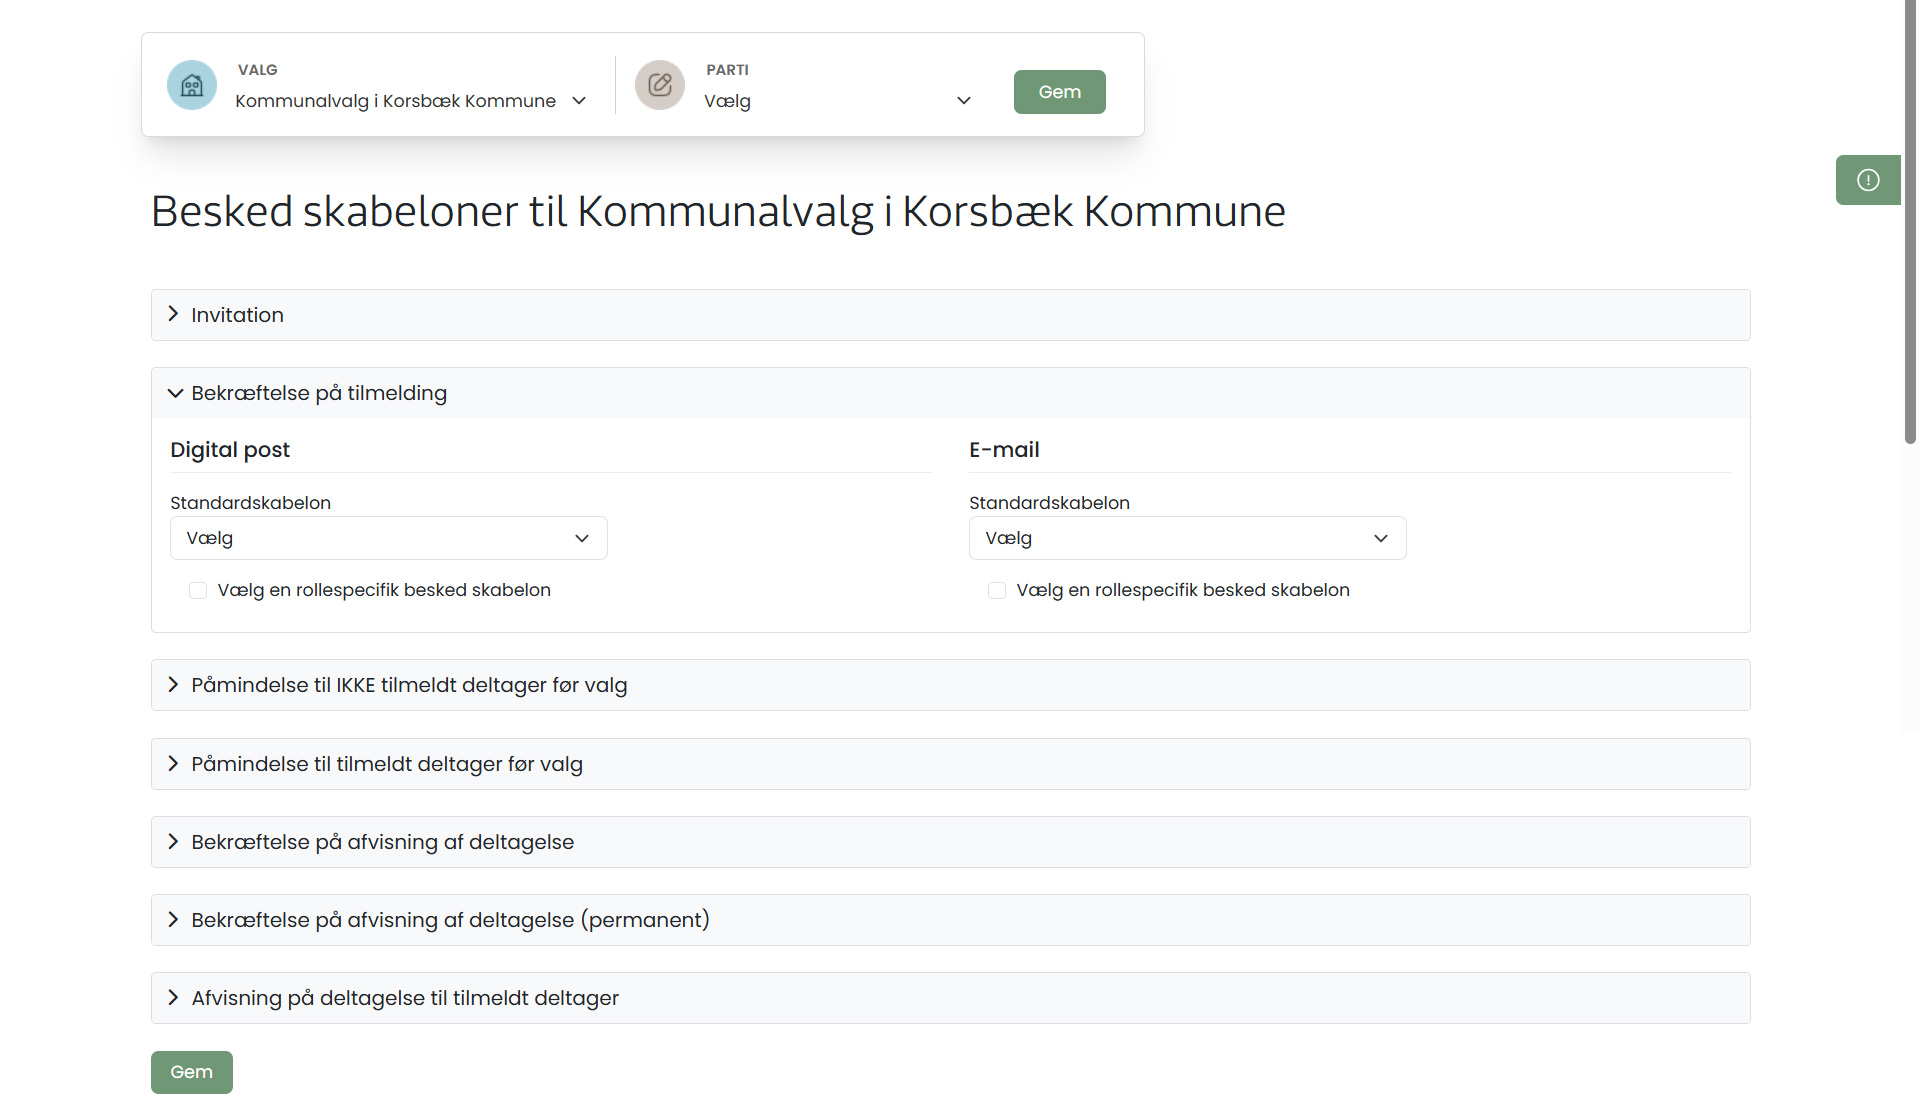Expand Påmindelse til tilmeldt deltager før valg

coord(387,764)
